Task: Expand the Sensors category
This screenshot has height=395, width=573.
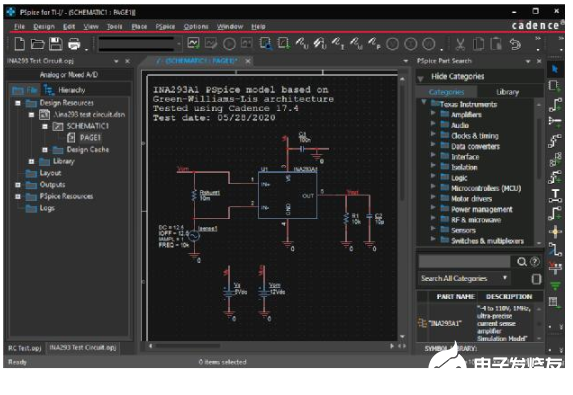Action: click(x=433, y=229)
